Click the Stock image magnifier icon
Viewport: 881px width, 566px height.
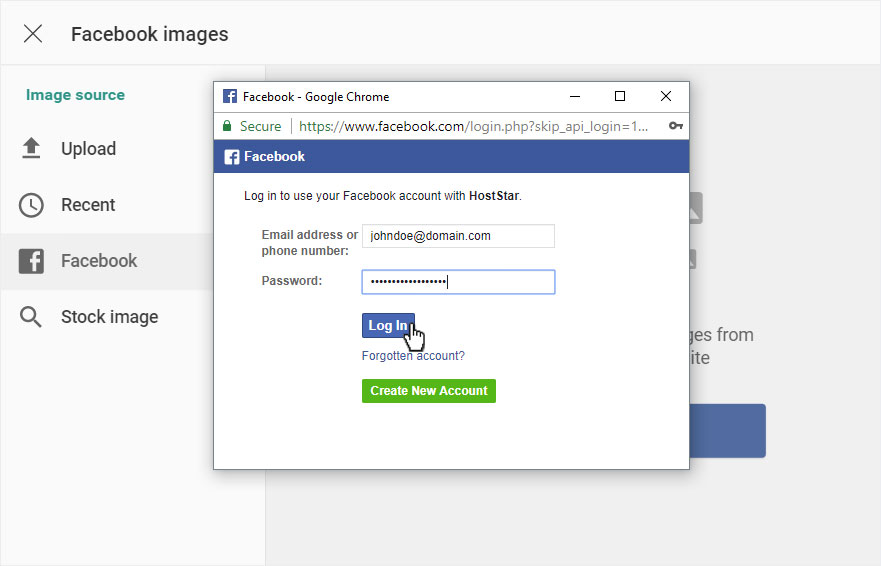tap(31, 317)
